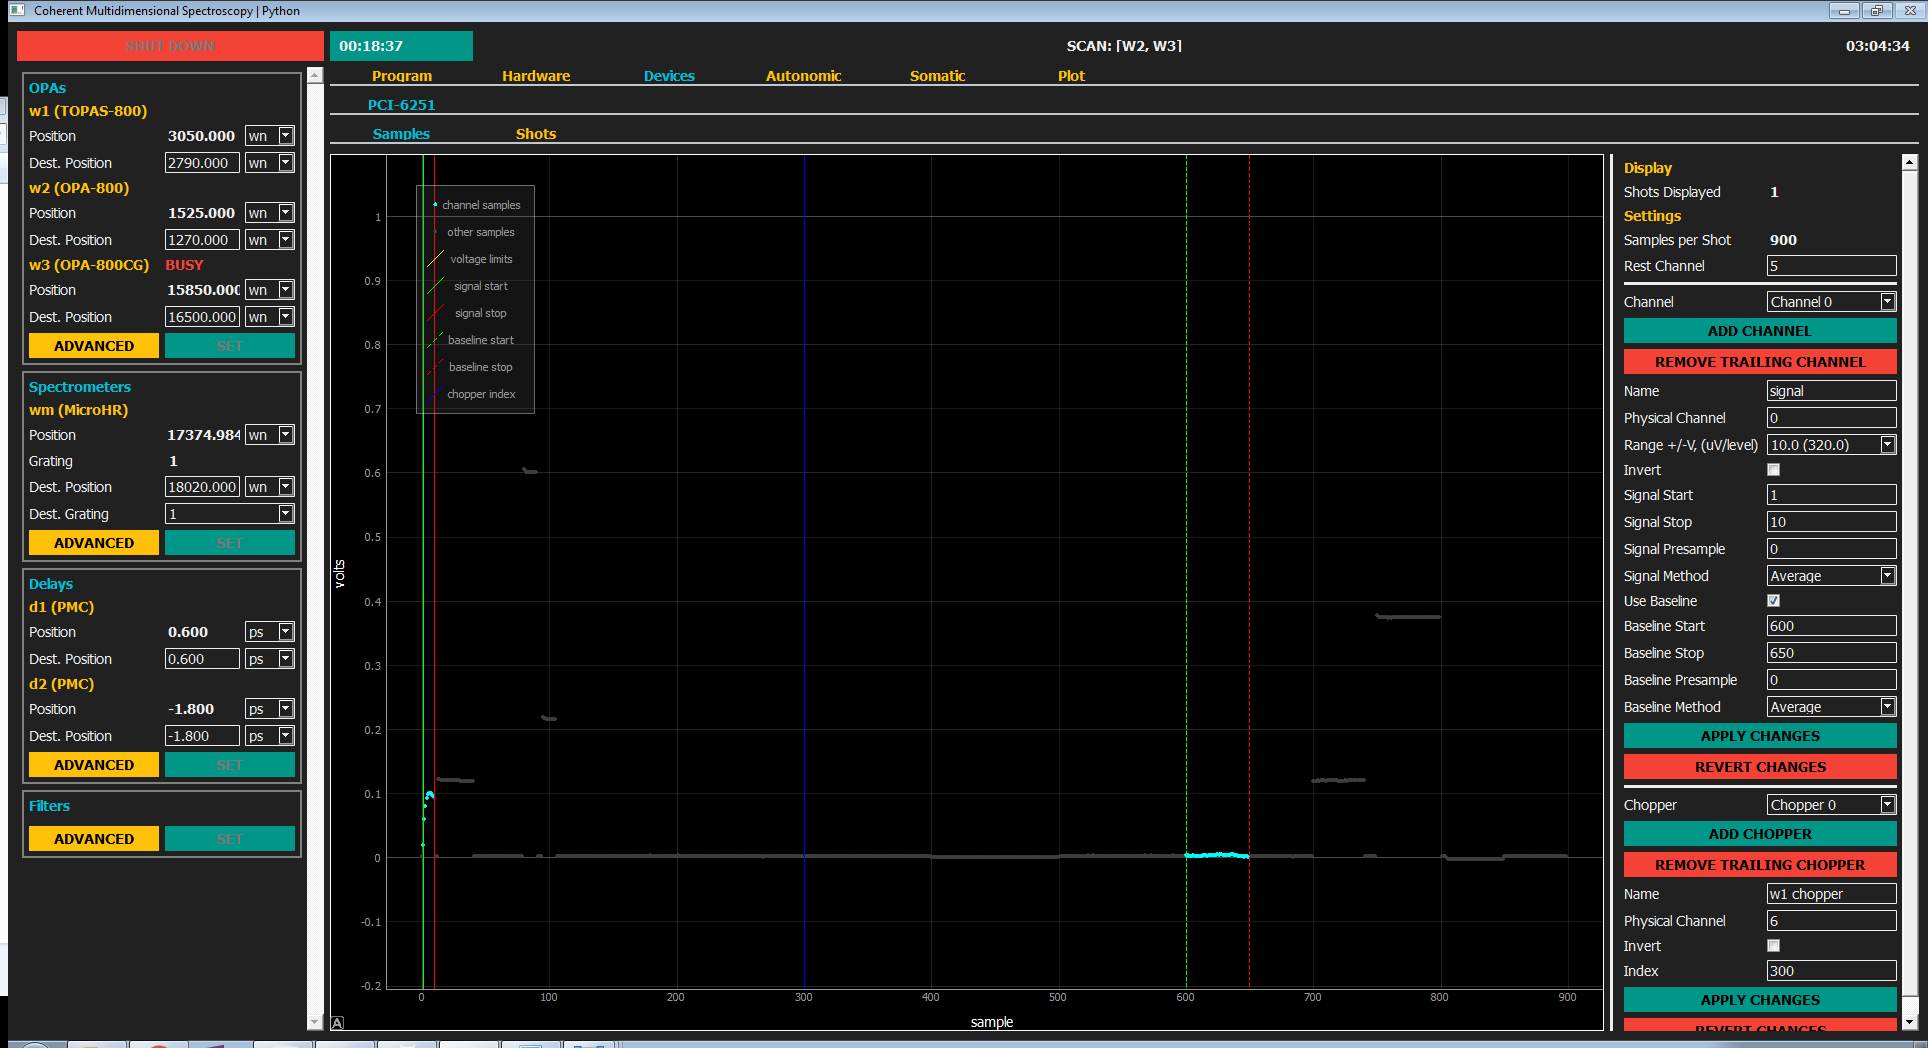1928x1048 pixels.
Task: Click the settings panel scroll up arrow
Action: pos(1909,162)
